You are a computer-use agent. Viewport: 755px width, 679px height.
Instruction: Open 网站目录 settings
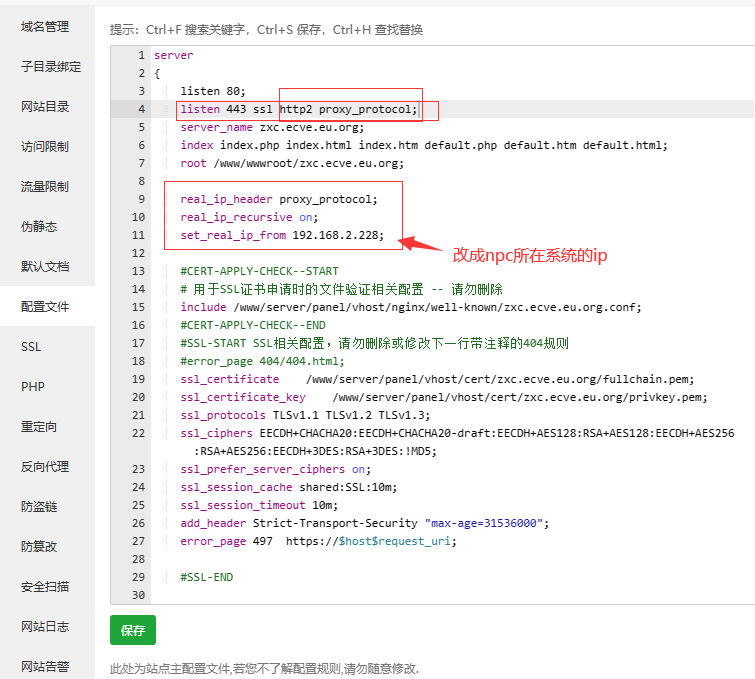(x=45, y=106)
